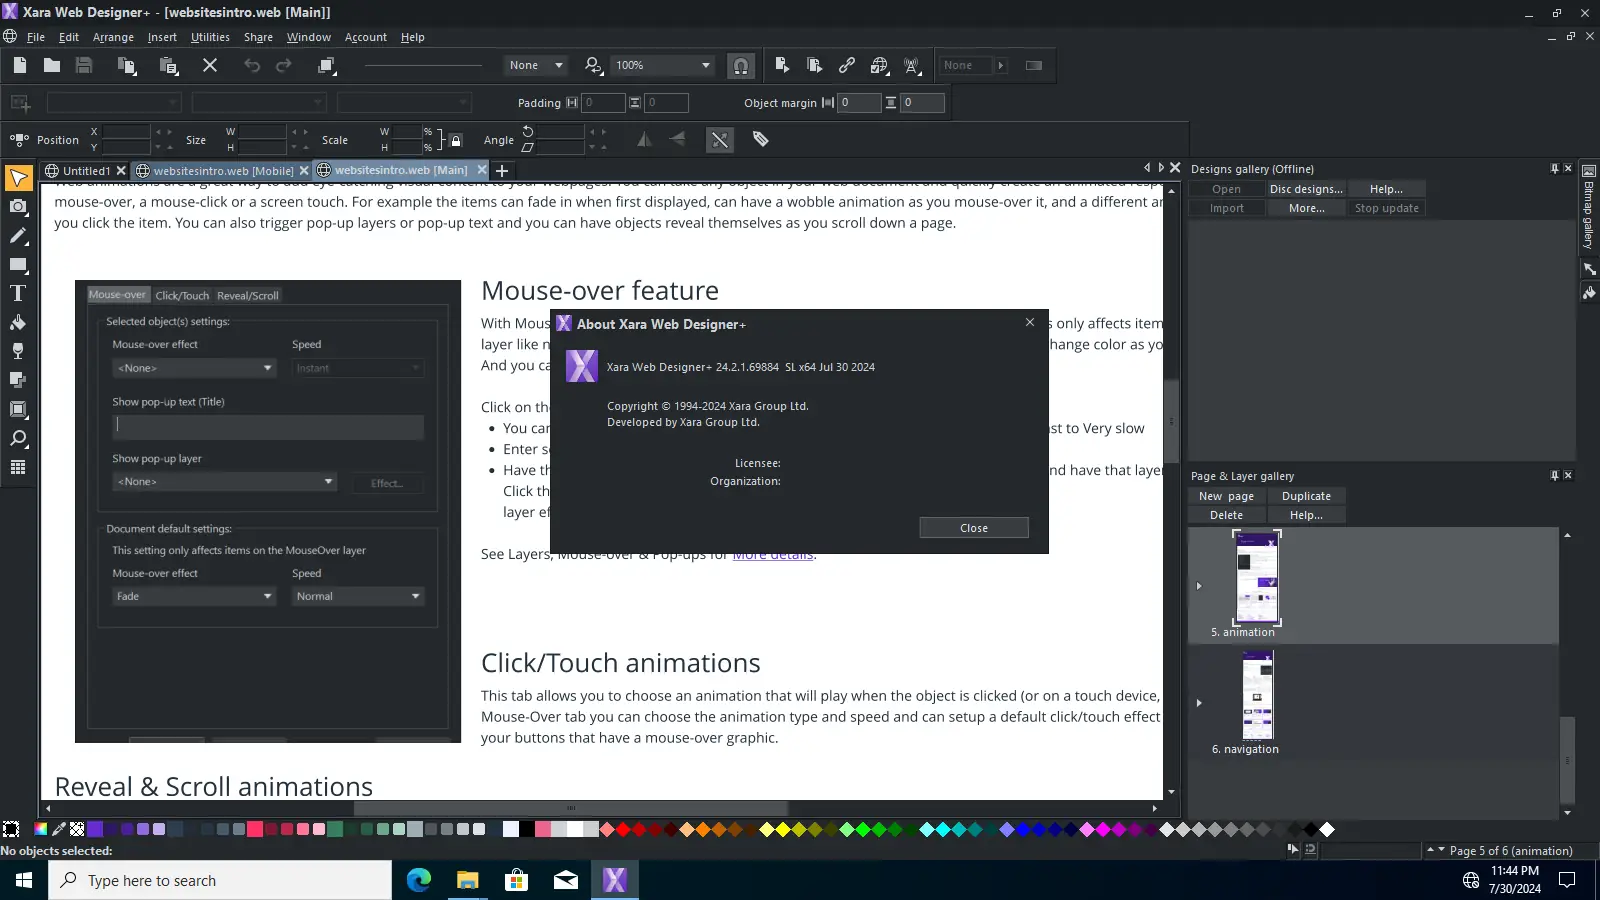Image resolution: width=1600 pixels, height=900 pixels.
Task: Click the first Object margin input field
Action: 859,103
